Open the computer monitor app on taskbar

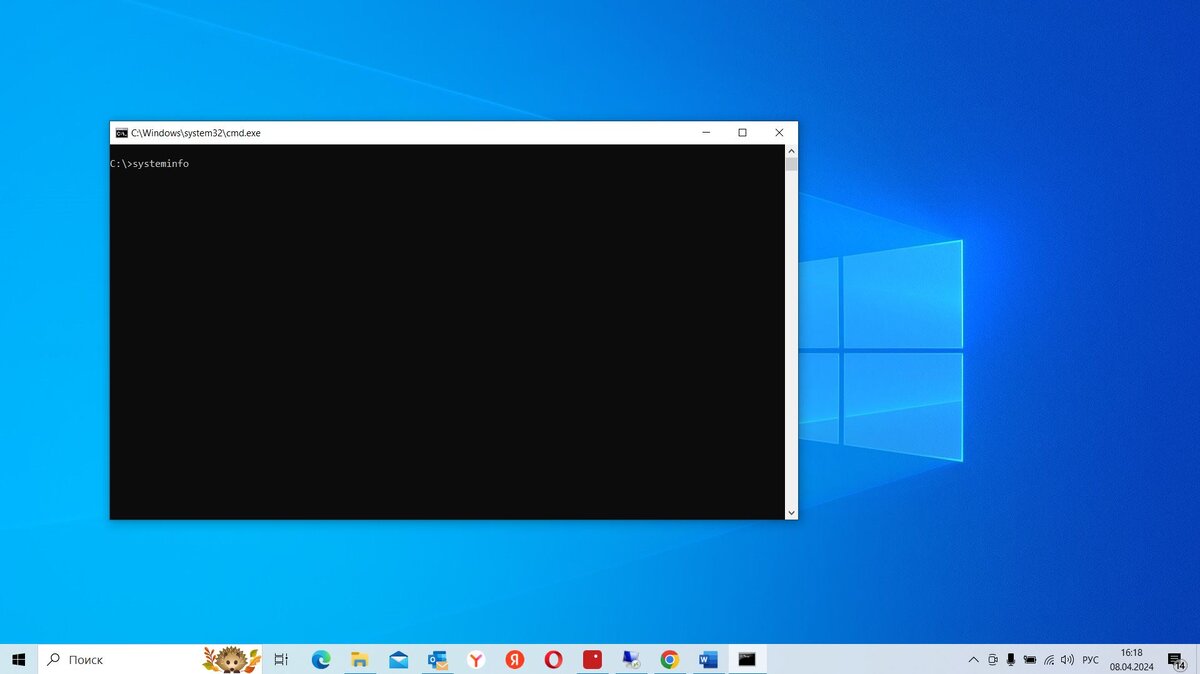pos(631,659)
